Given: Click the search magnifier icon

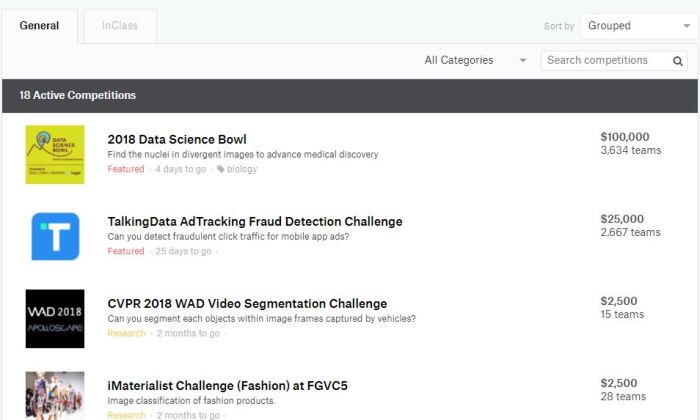Looking at the screenshot, I should pyautogui.click(x=678, y=61).
